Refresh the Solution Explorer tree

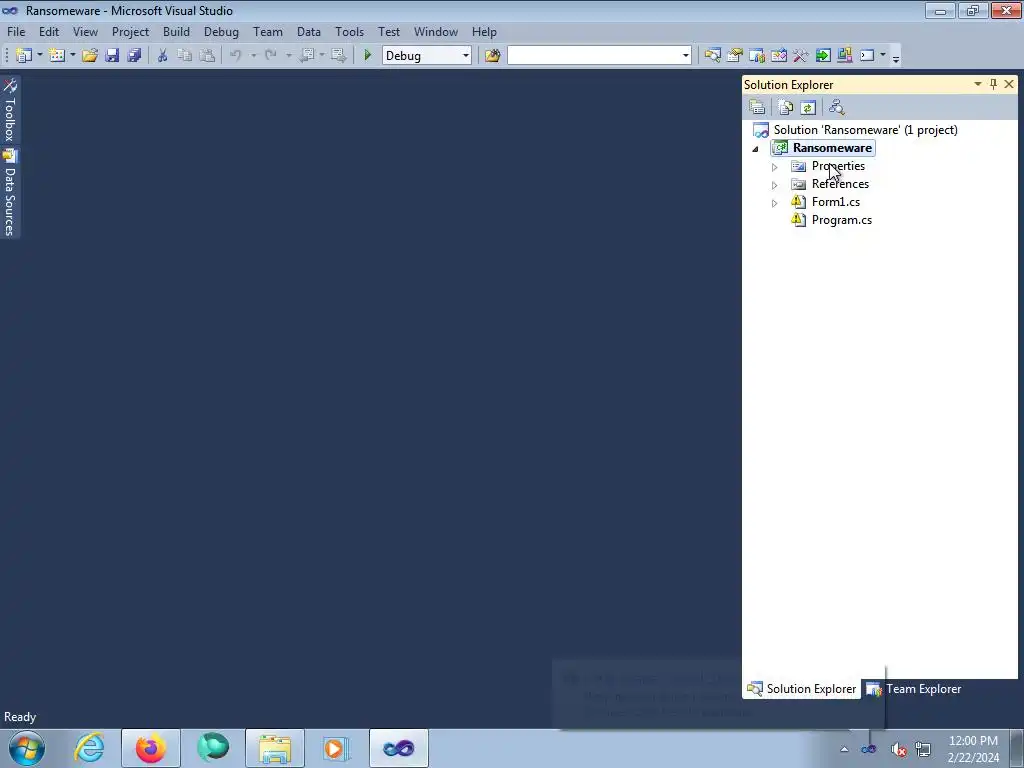(808, 107)
